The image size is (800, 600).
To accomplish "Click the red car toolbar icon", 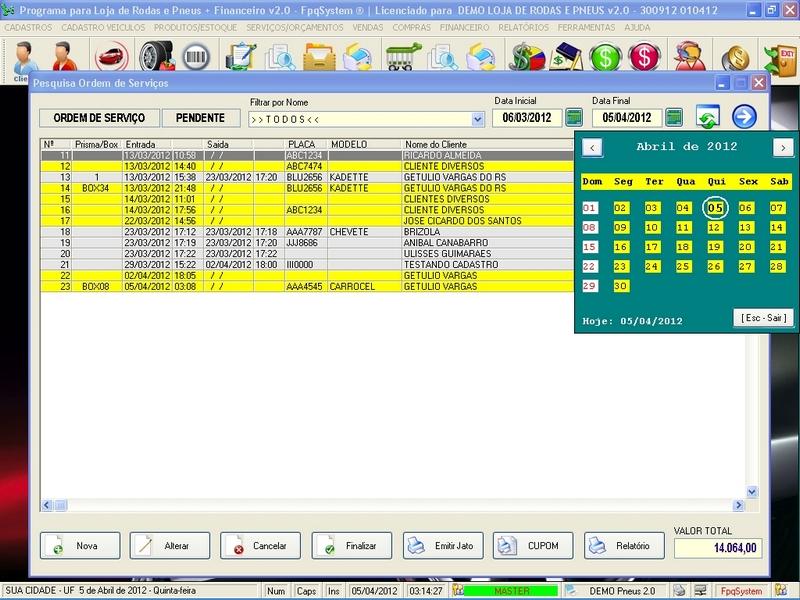I will click(x=109, y=55).
